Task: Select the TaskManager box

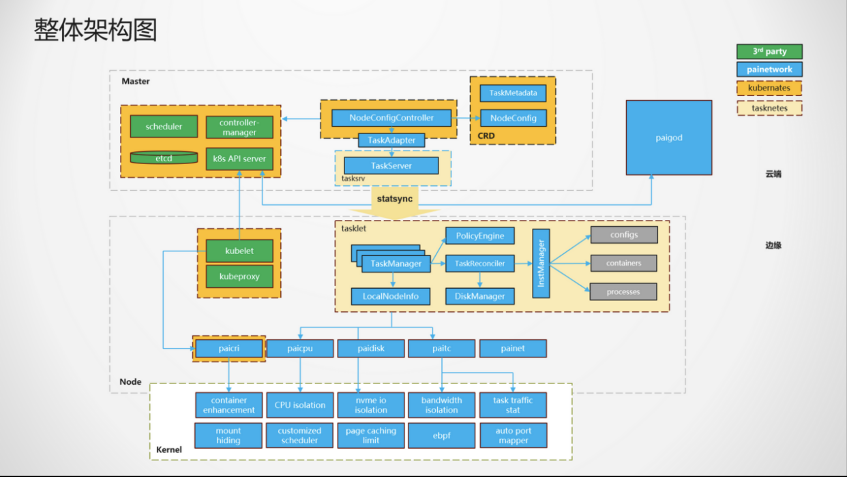Action: click(x=396, y=264)
